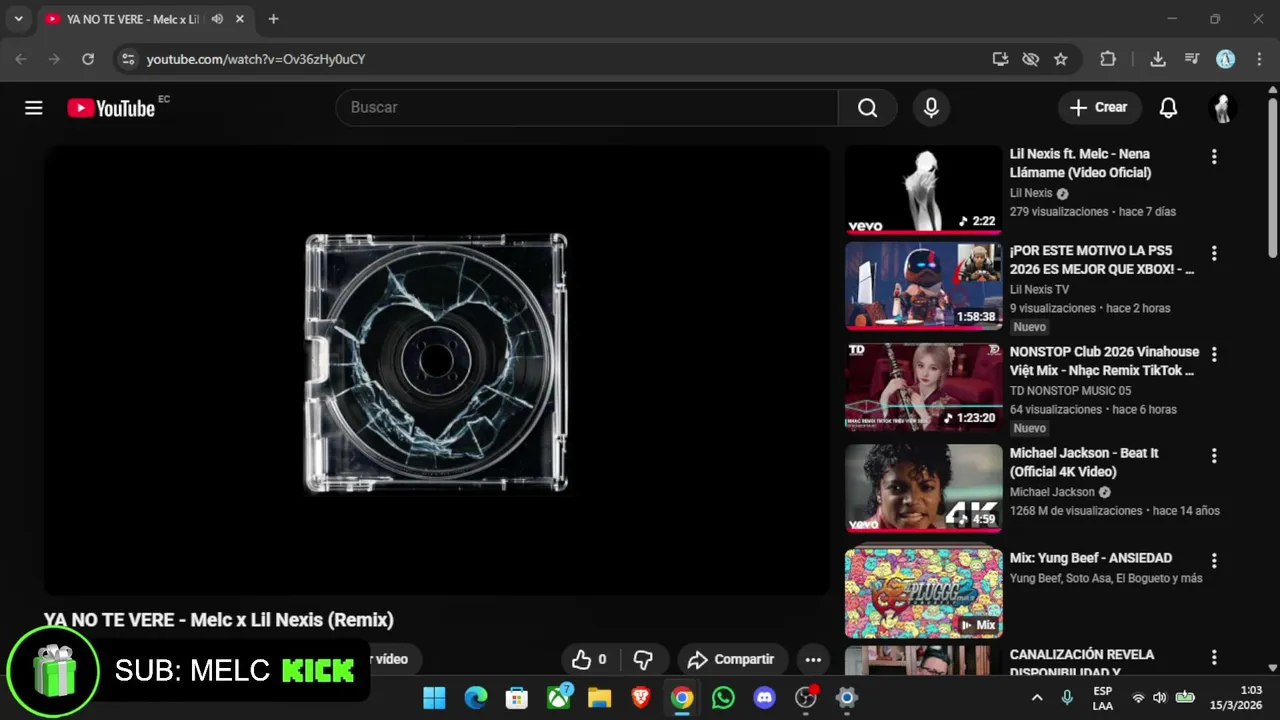Image resolution: width=1280 pixels, height=720 pixels.
Task: Open WhatsApp from taskbar
Action: (x=723, y=698)
